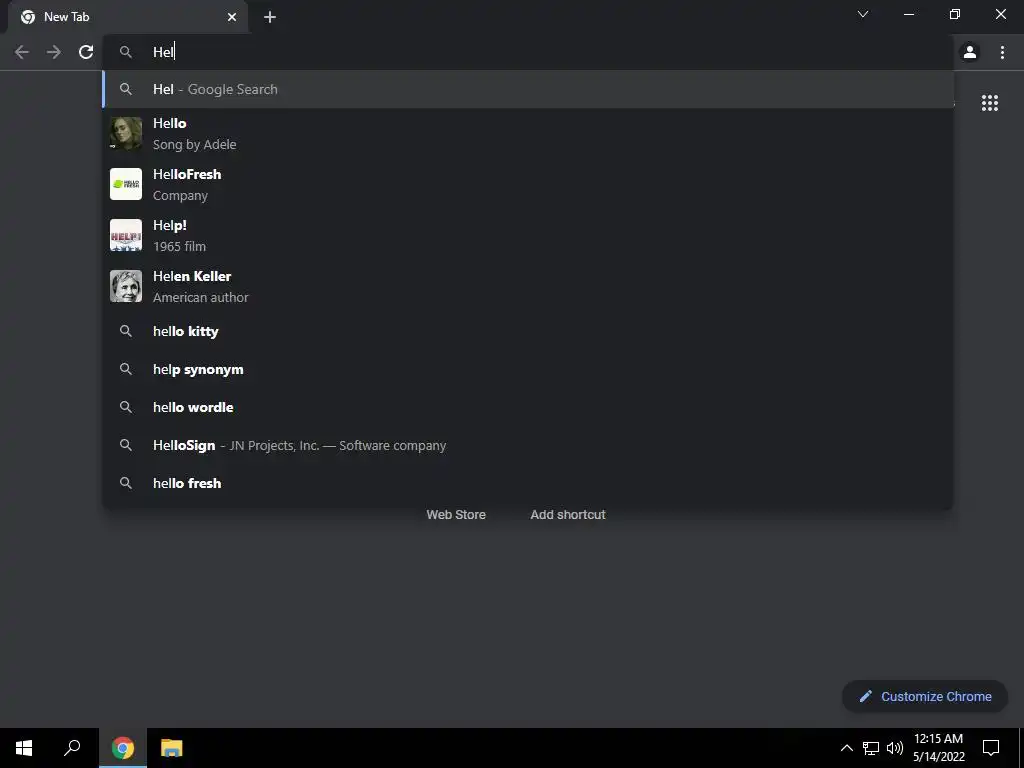Click magnifier icon beside 'help synonym'
1024x768 pixels.
click(x=126, y=369)
